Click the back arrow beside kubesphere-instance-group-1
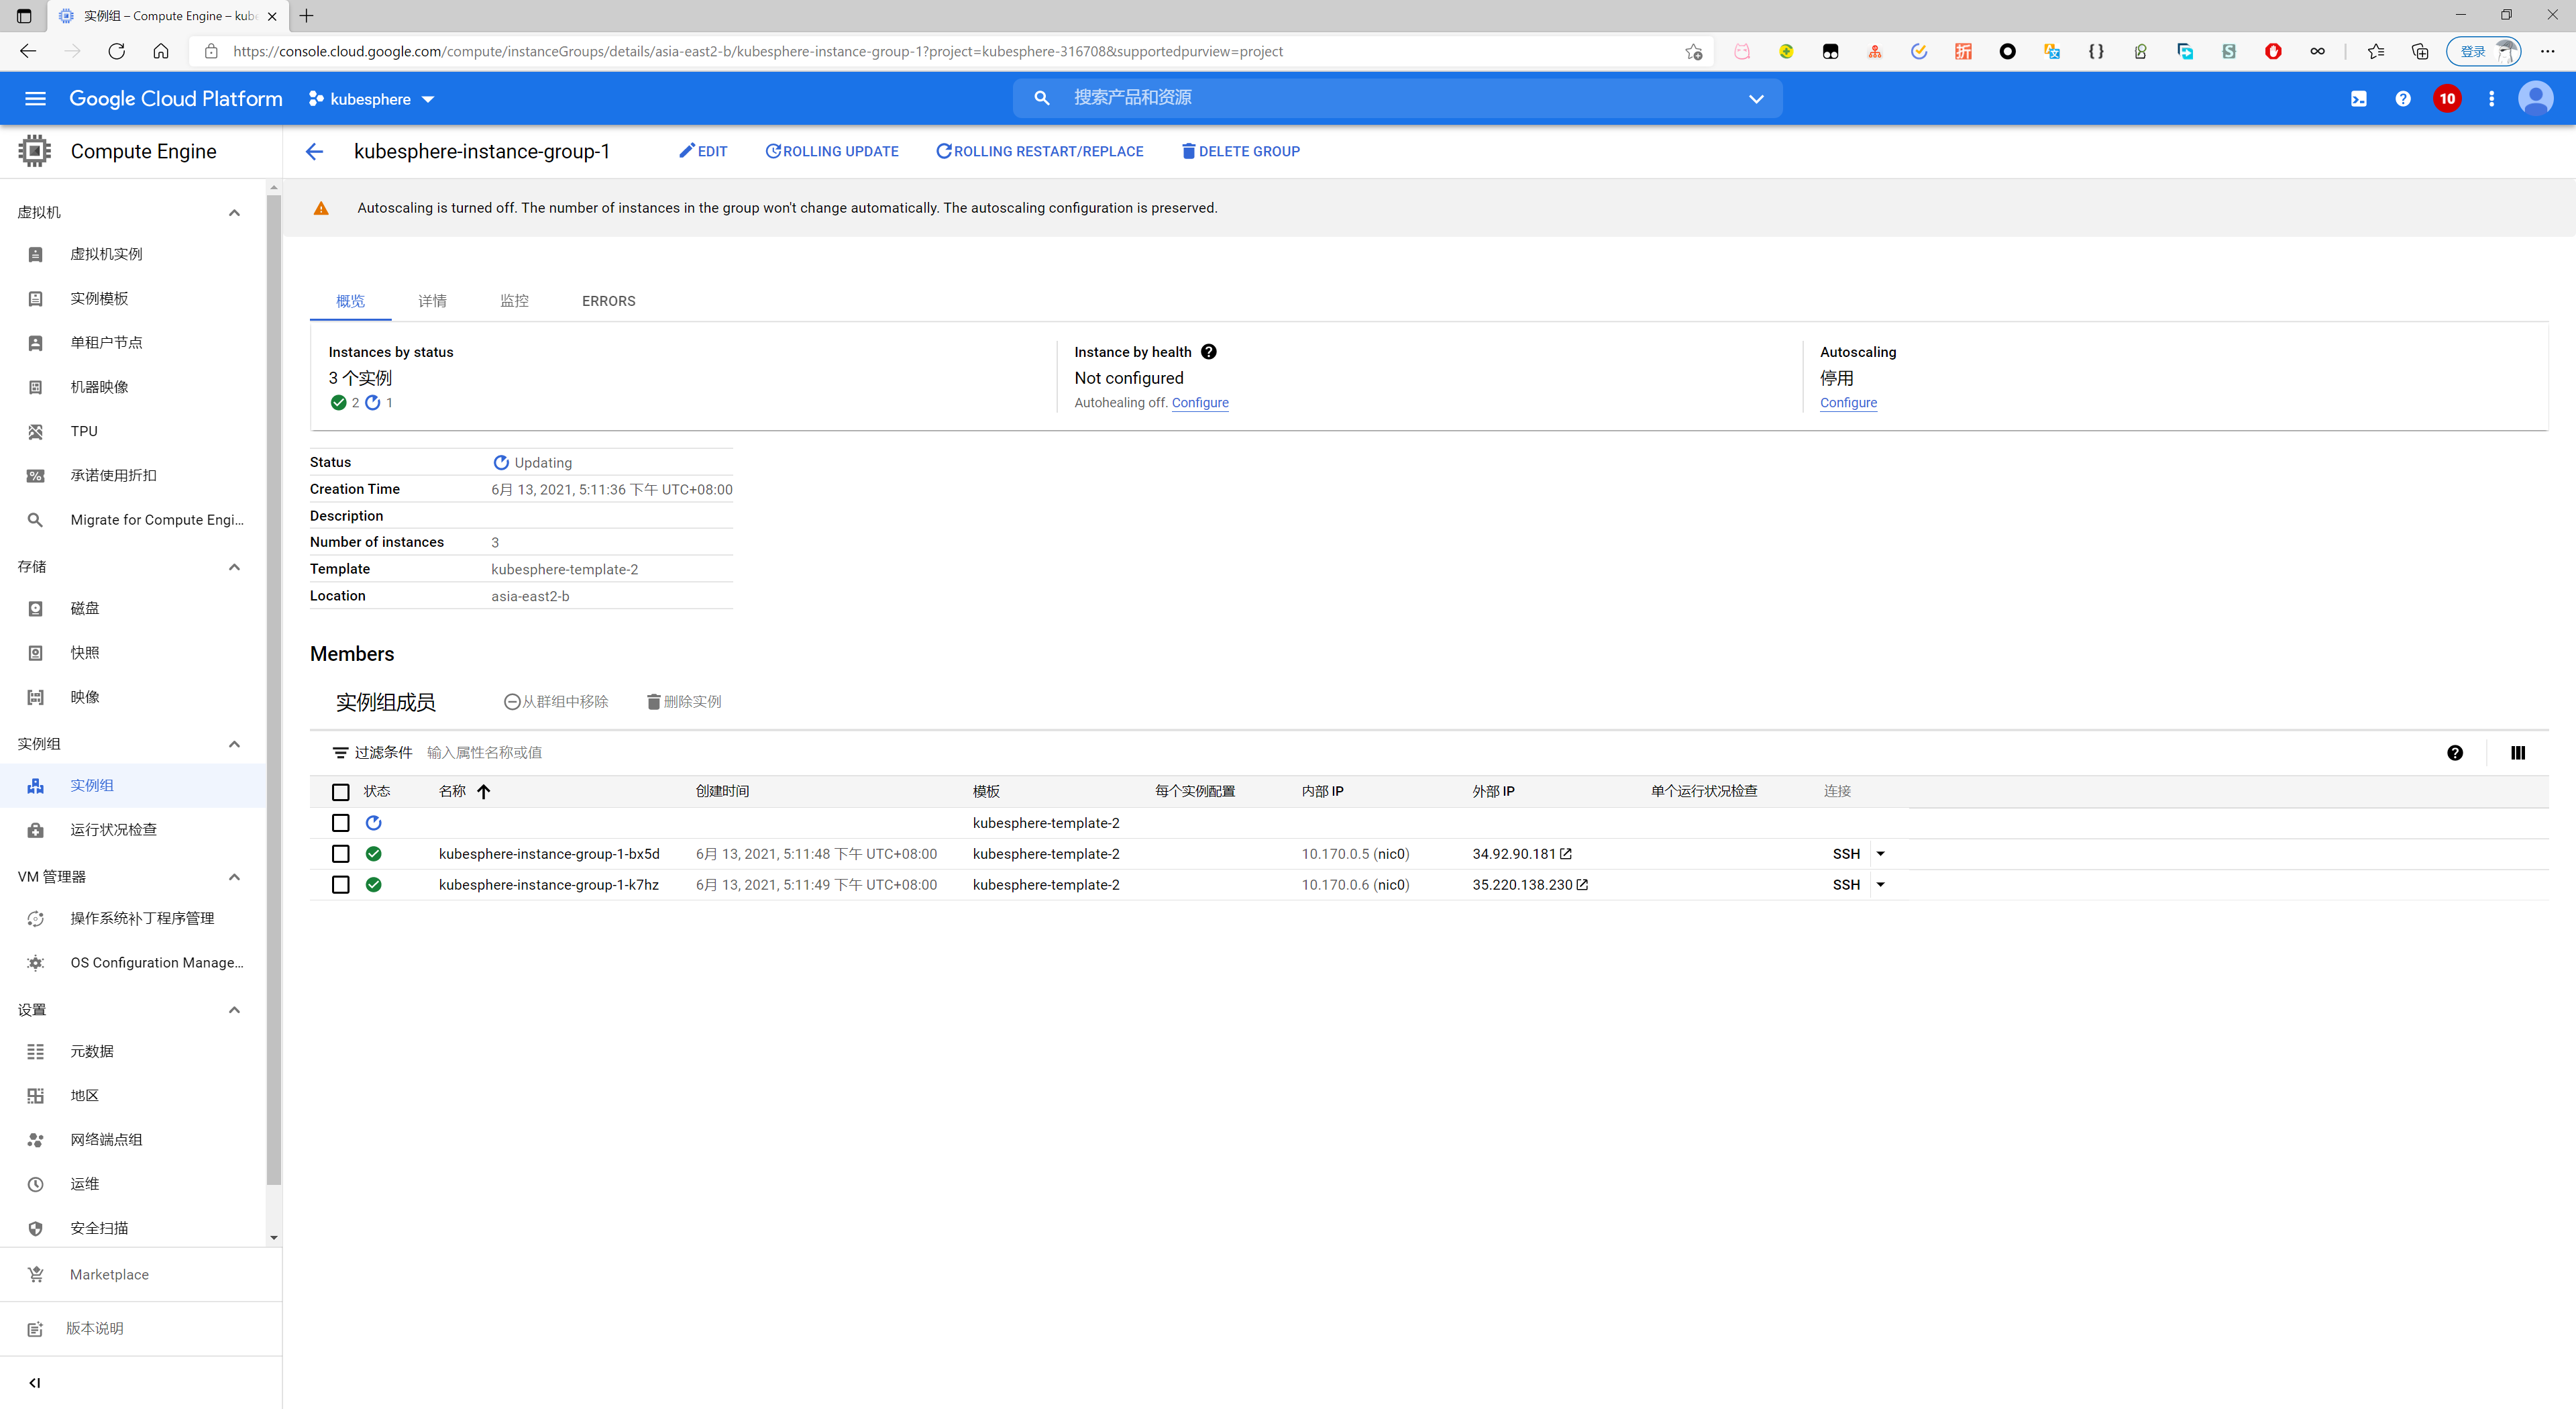2576x1409 pixels. [x=314, y=152]
